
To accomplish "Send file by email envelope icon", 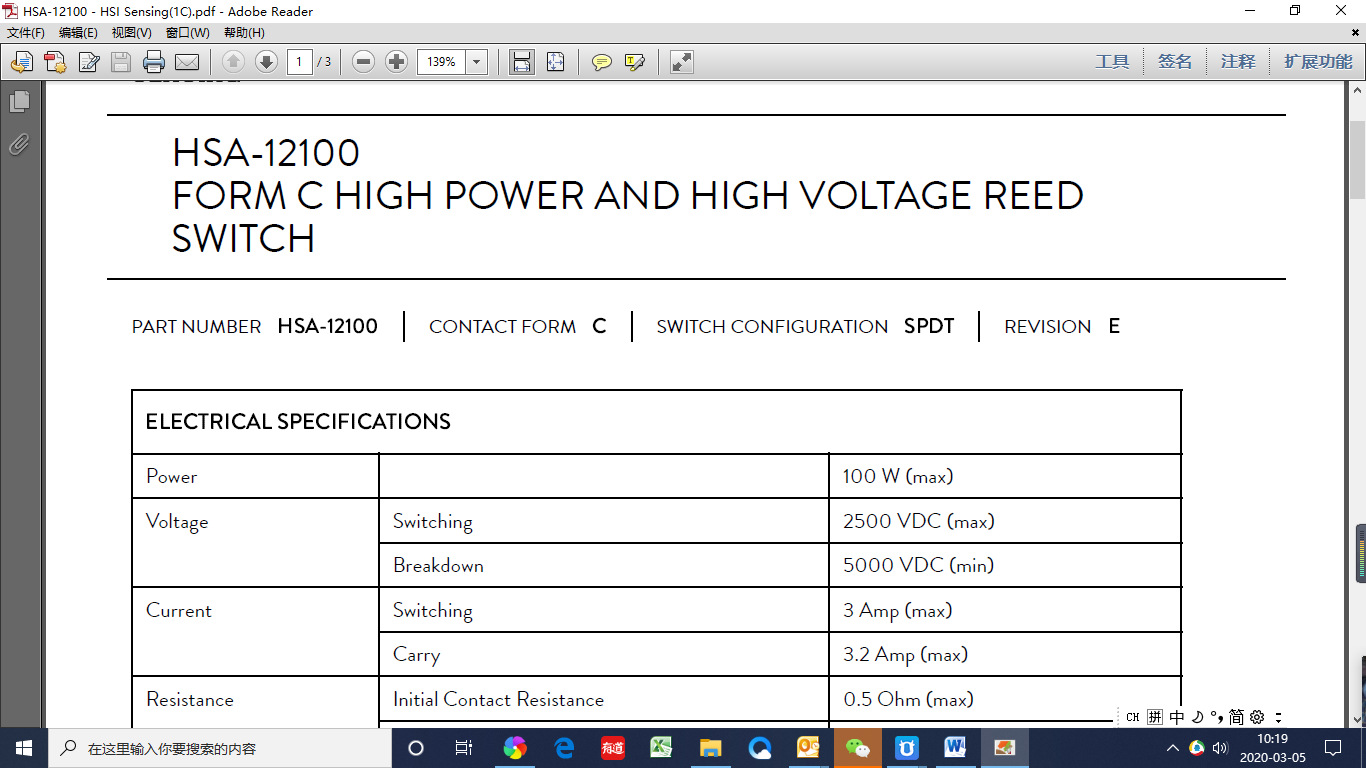I will click(187, 62).
